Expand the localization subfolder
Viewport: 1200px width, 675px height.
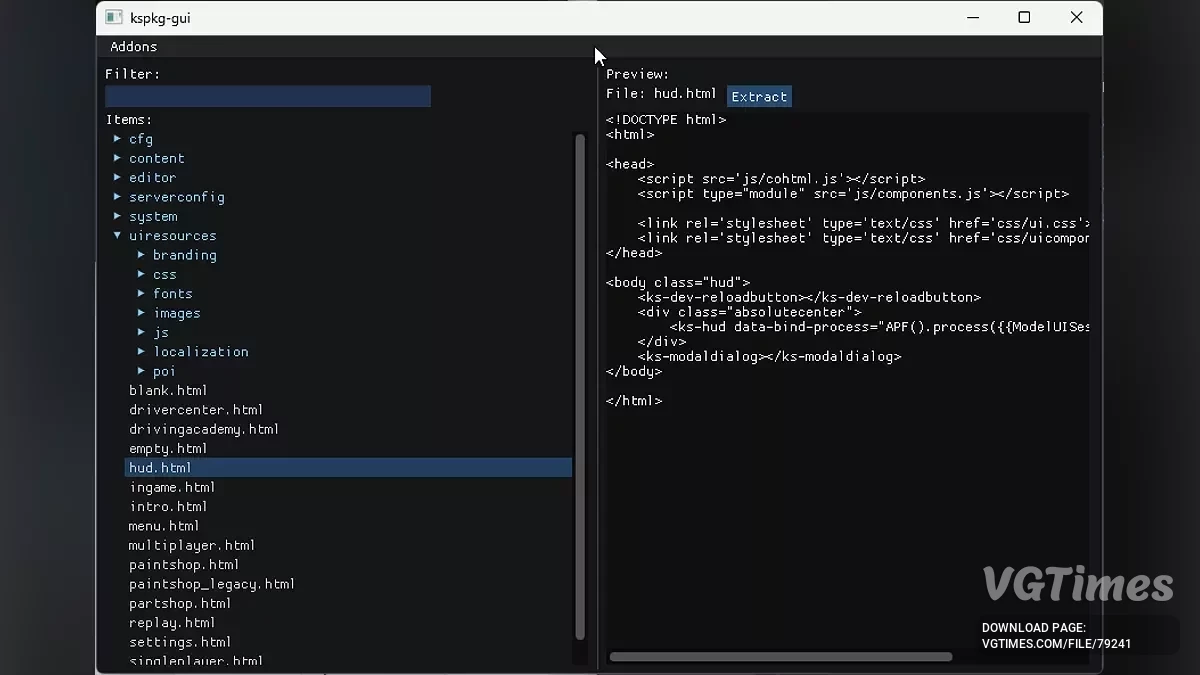pos(200,352)
